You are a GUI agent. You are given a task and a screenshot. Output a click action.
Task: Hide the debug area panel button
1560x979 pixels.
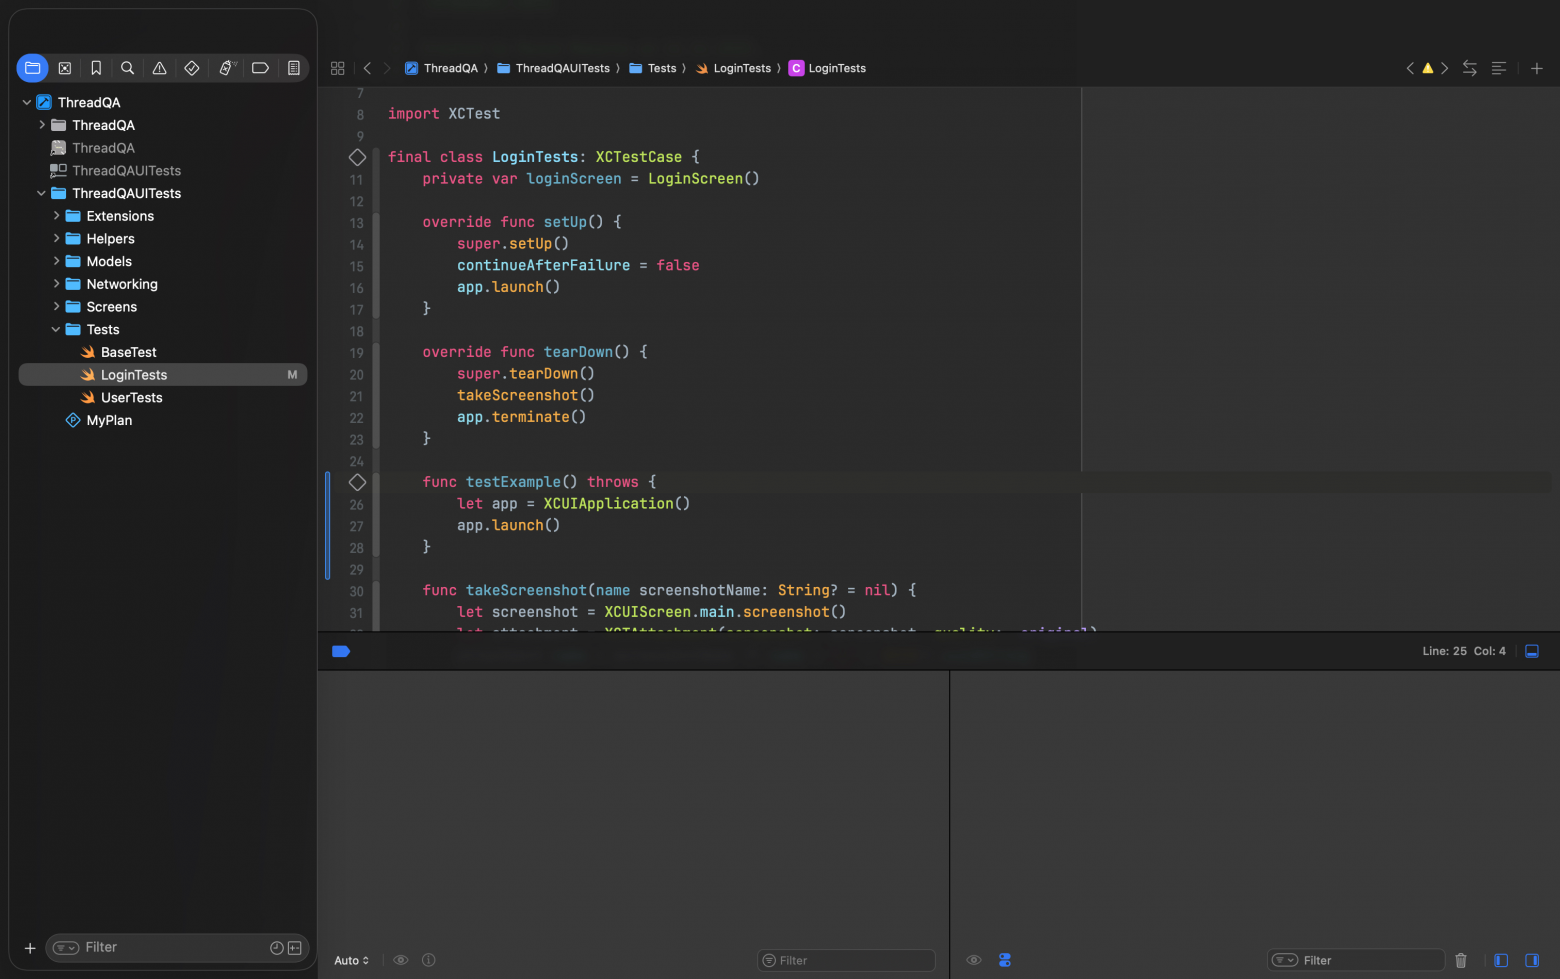1532,651
